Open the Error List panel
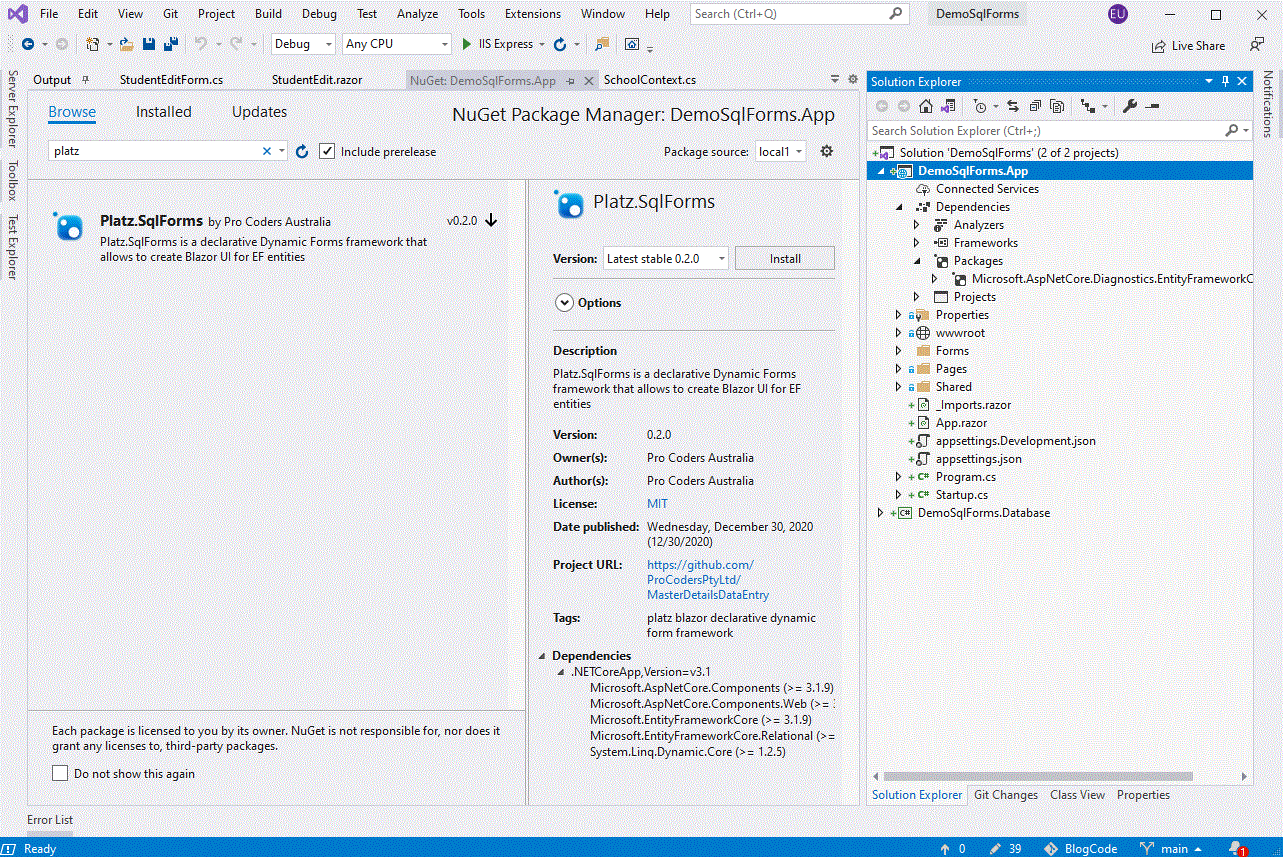This screenshot has width=1283, height=857. 50,820
